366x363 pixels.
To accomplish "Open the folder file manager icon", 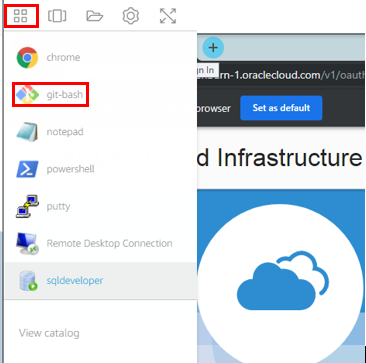I will tap(95, 16).
